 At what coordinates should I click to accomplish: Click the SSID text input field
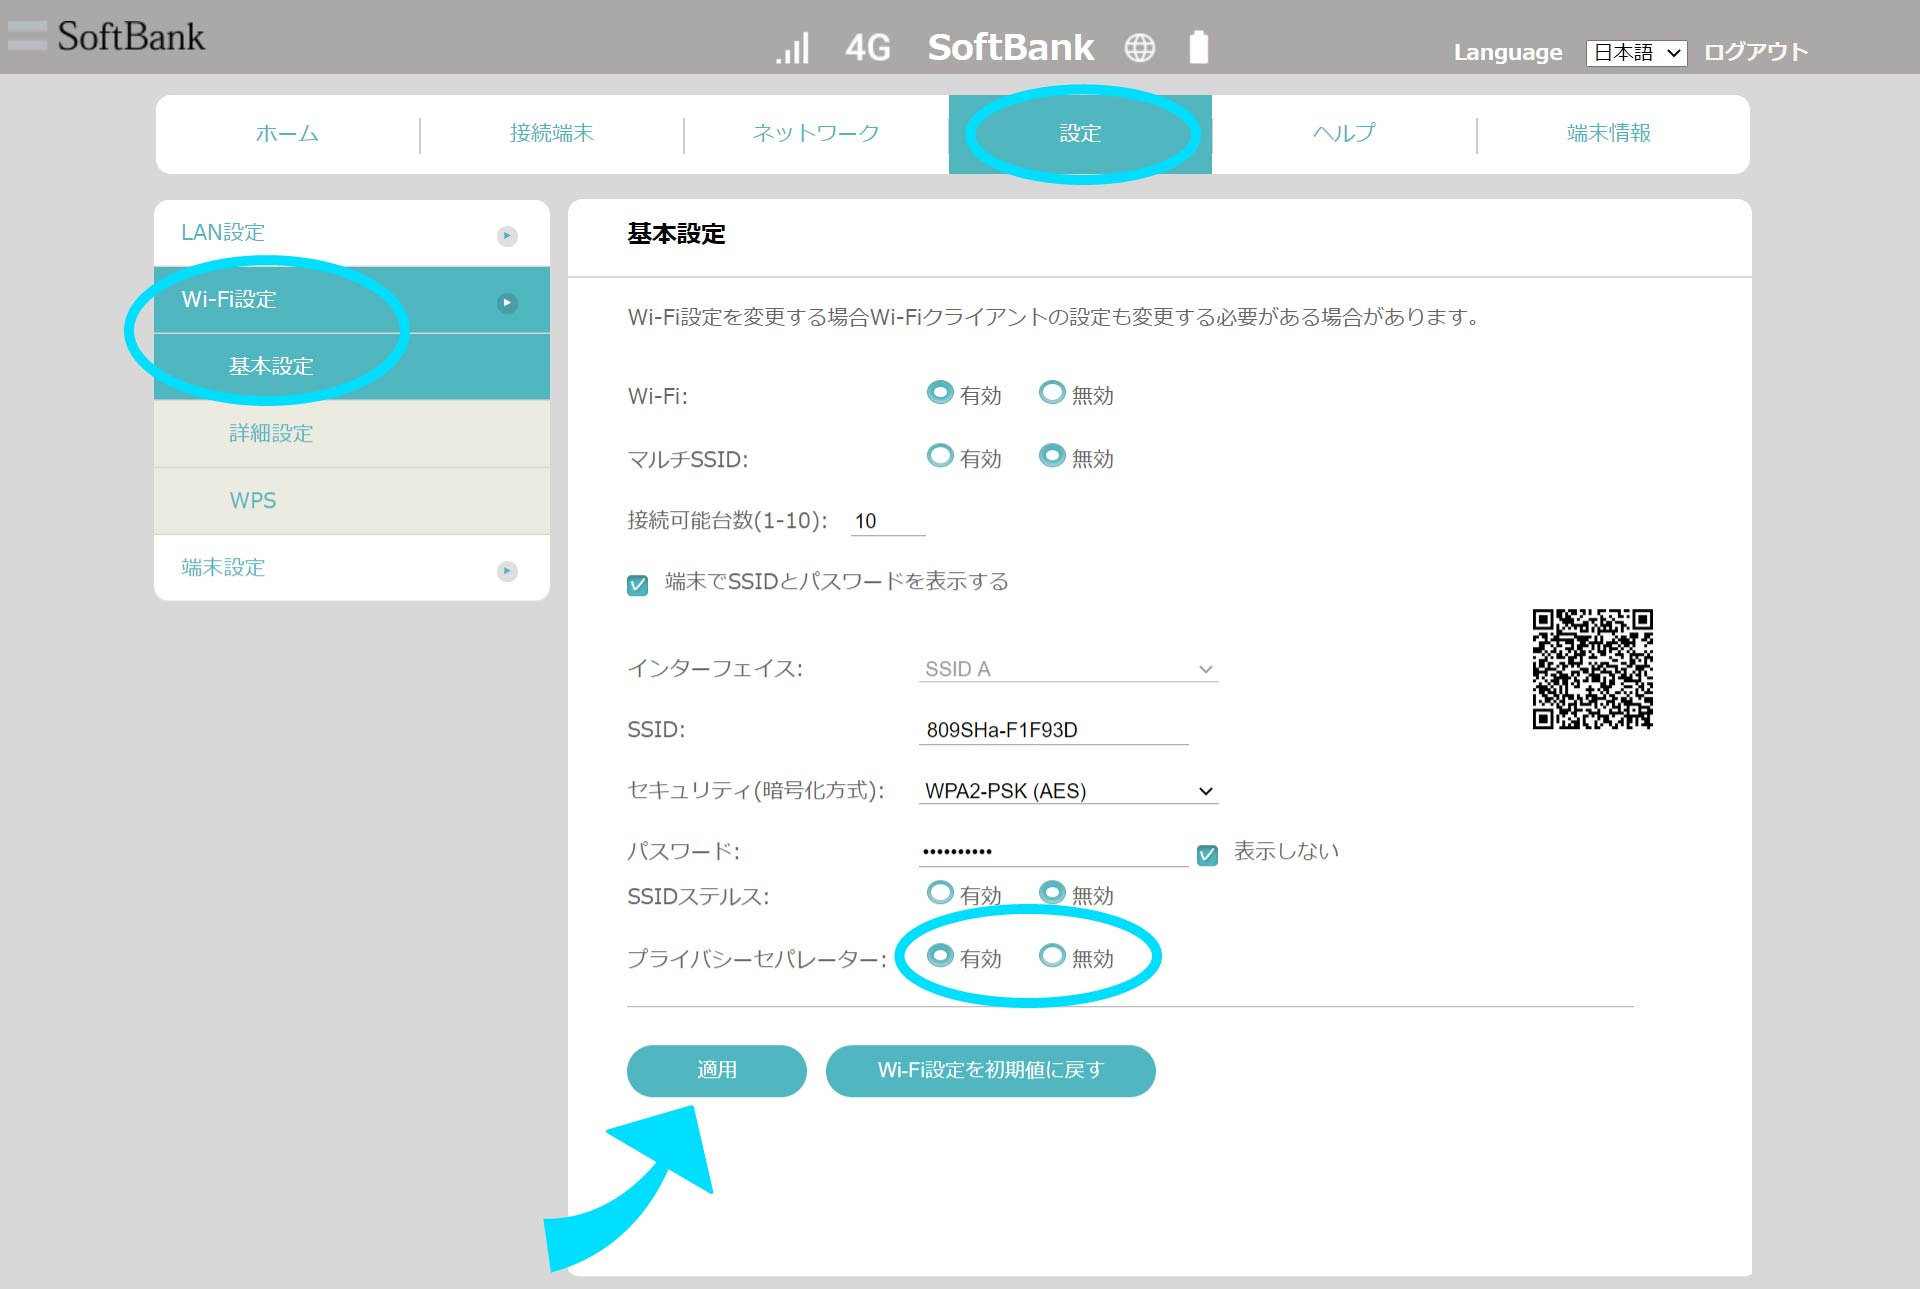1052,730
